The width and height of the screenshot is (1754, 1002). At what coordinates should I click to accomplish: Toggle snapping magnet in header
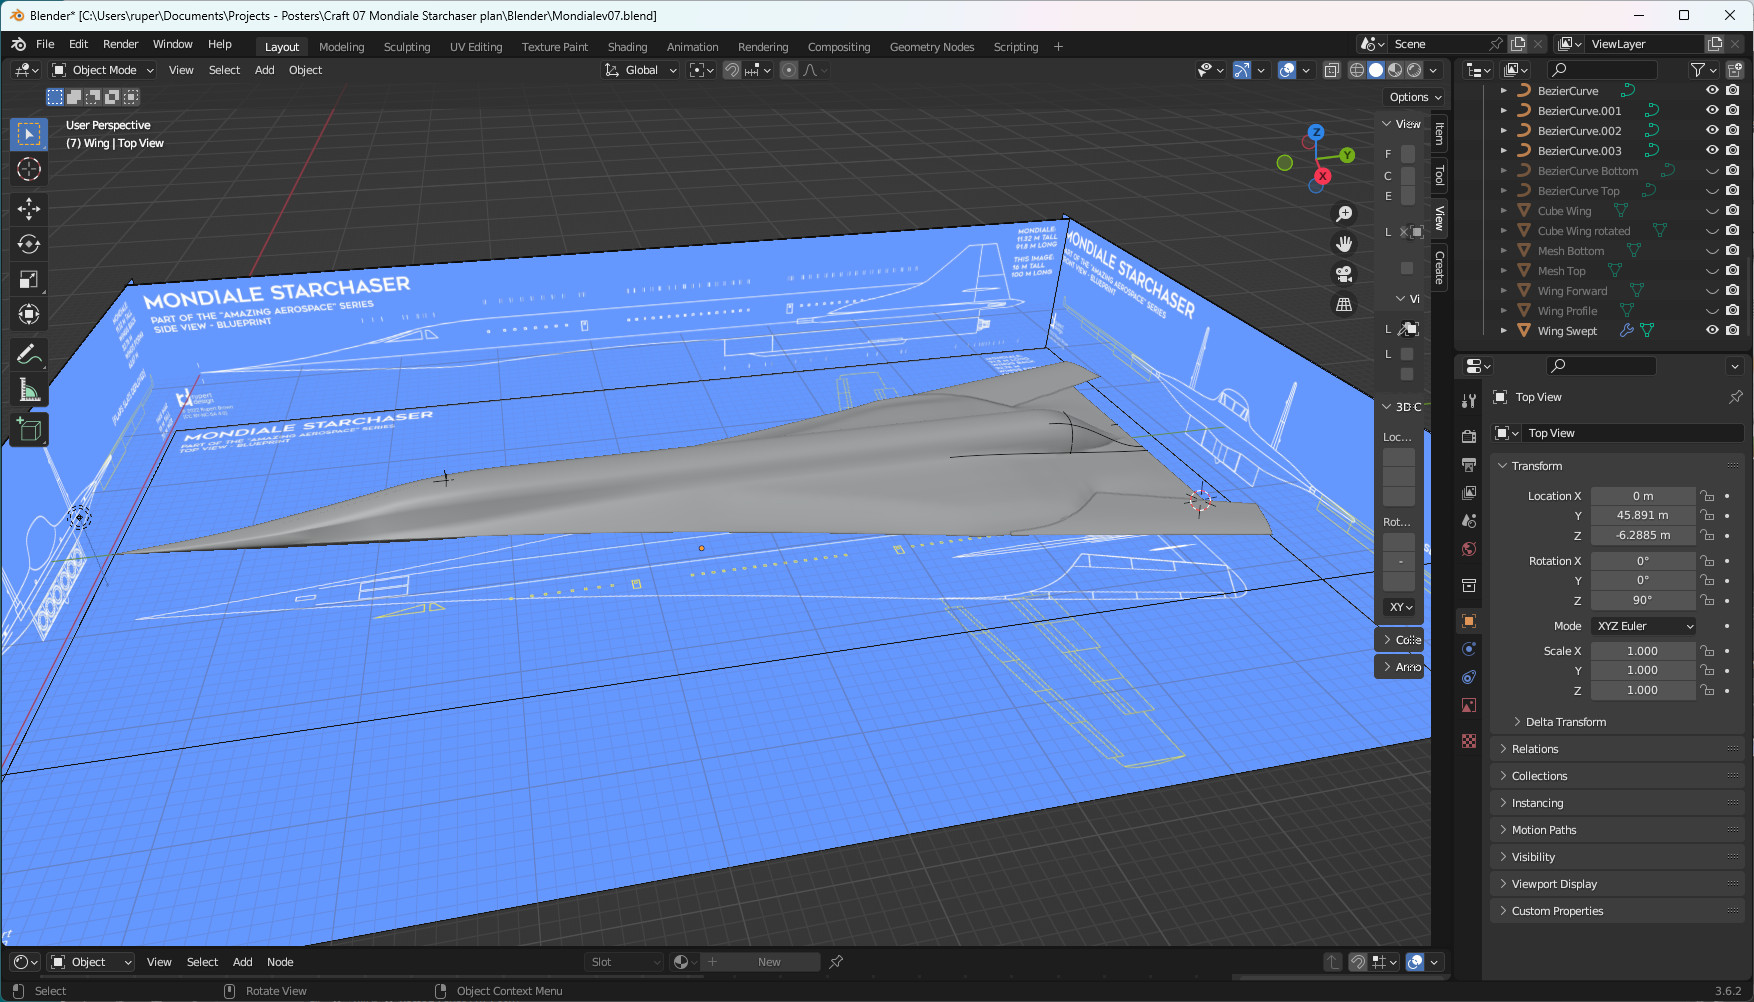click(x=732, y=70)
